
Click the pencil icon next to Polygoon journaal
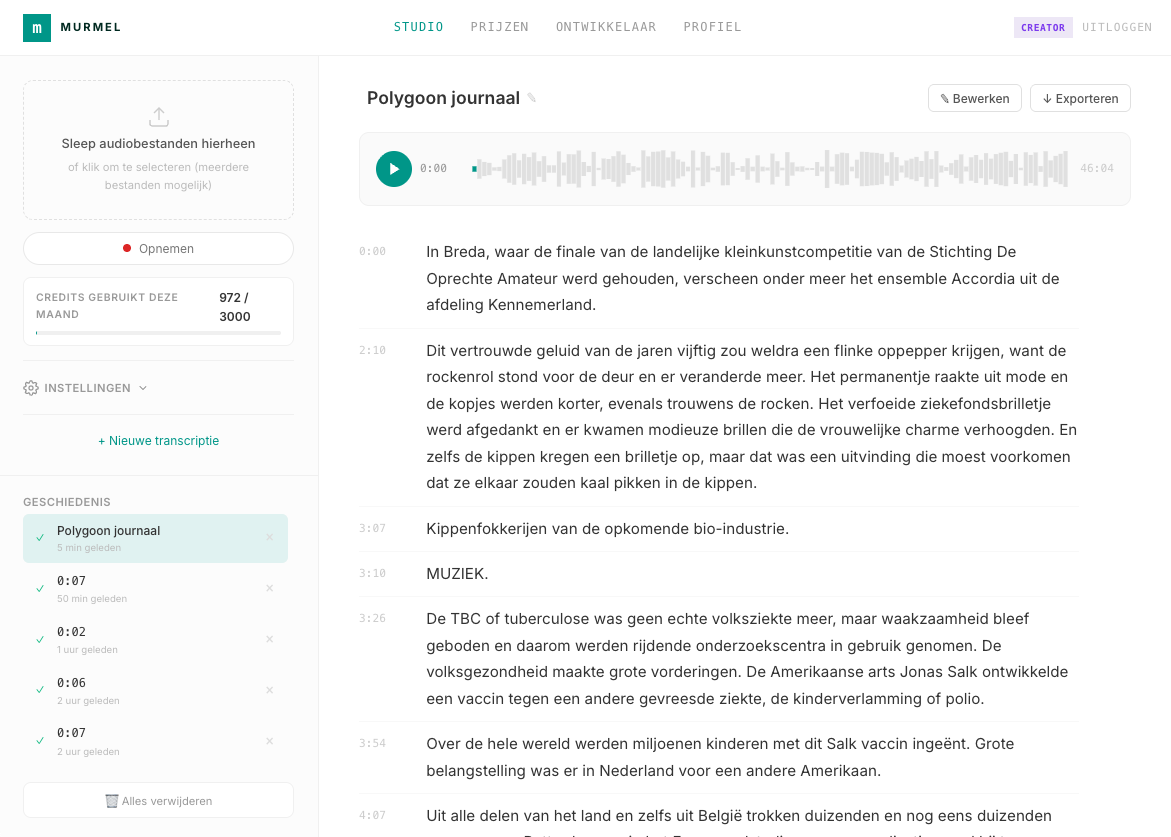[x=534, y=96]
